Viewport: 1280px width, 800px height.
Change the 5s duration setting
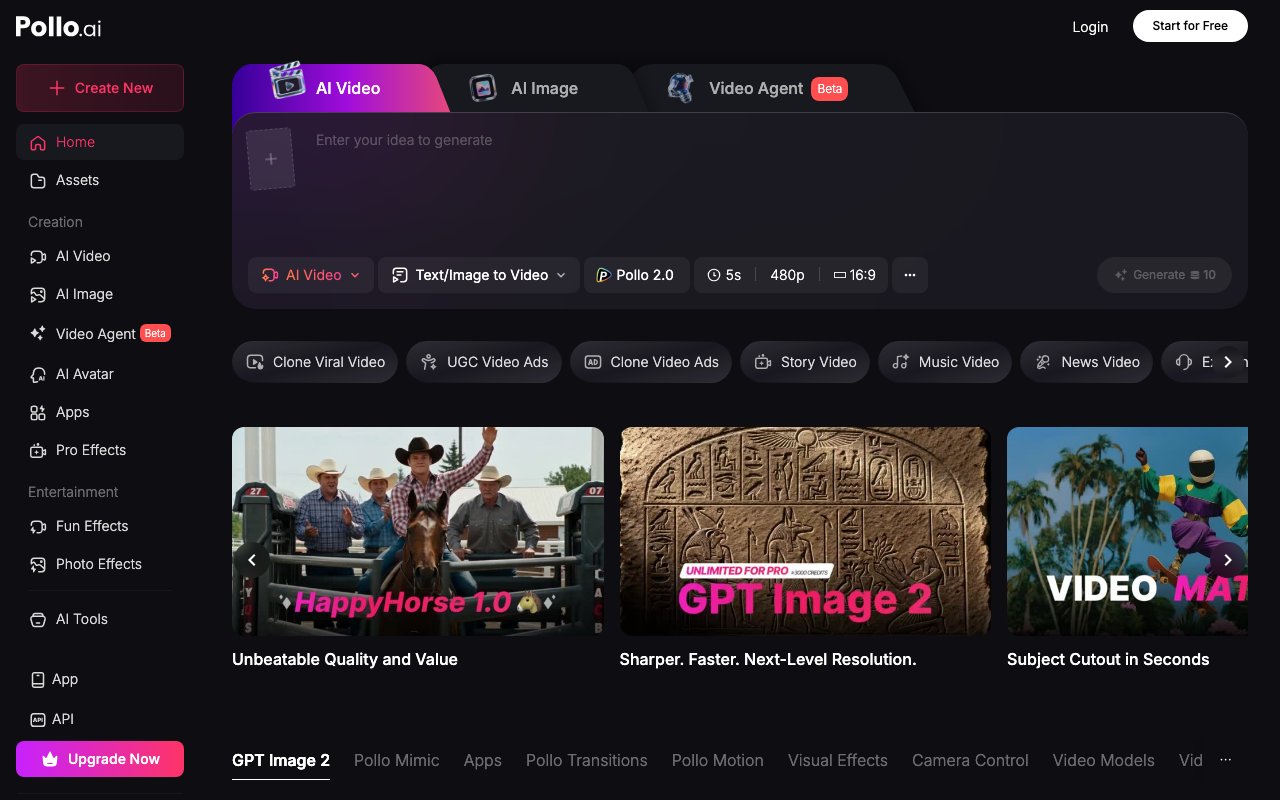coord(724,275)
